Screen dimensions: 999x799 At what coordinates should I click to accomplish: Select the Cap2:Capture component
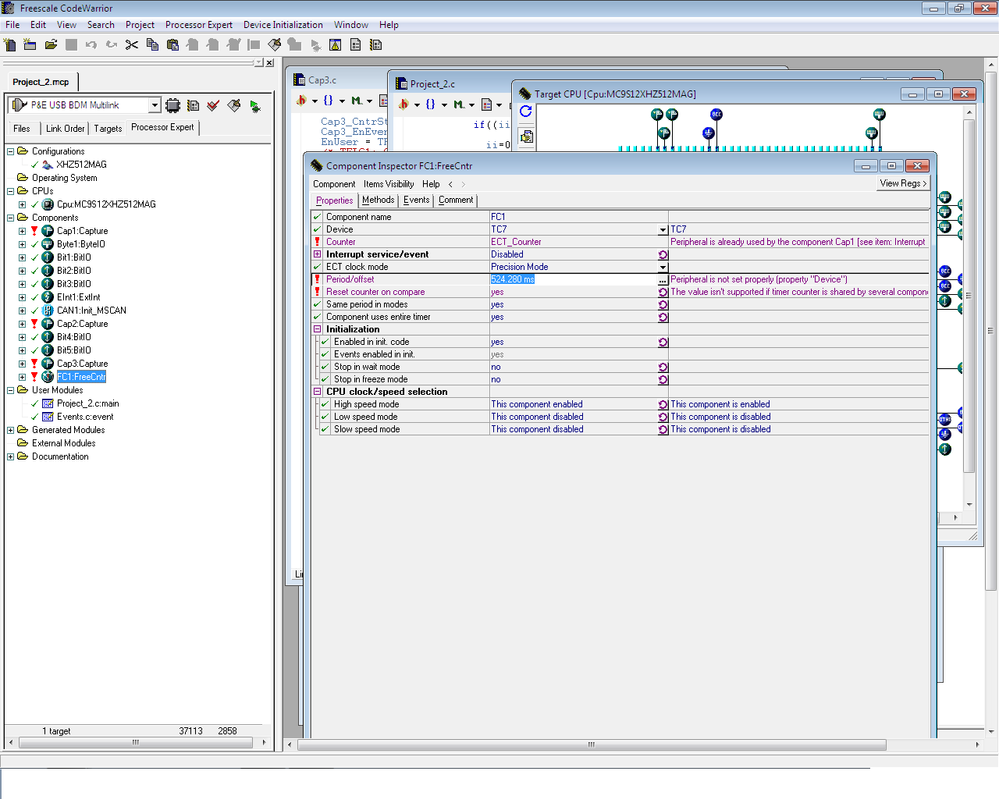click(82, 324)
